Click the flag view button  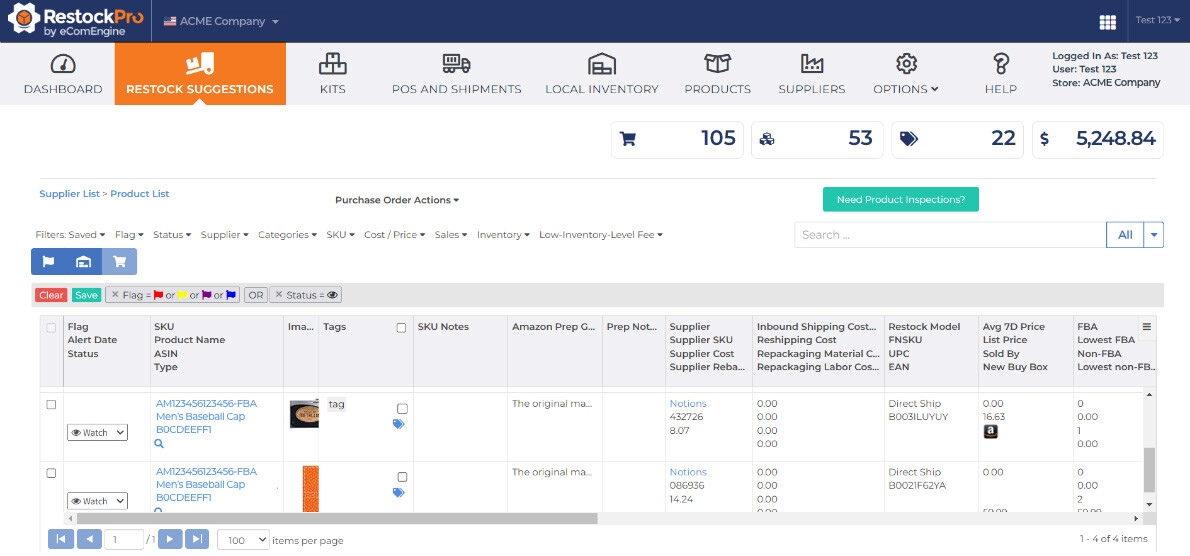[x=49, y=262]
